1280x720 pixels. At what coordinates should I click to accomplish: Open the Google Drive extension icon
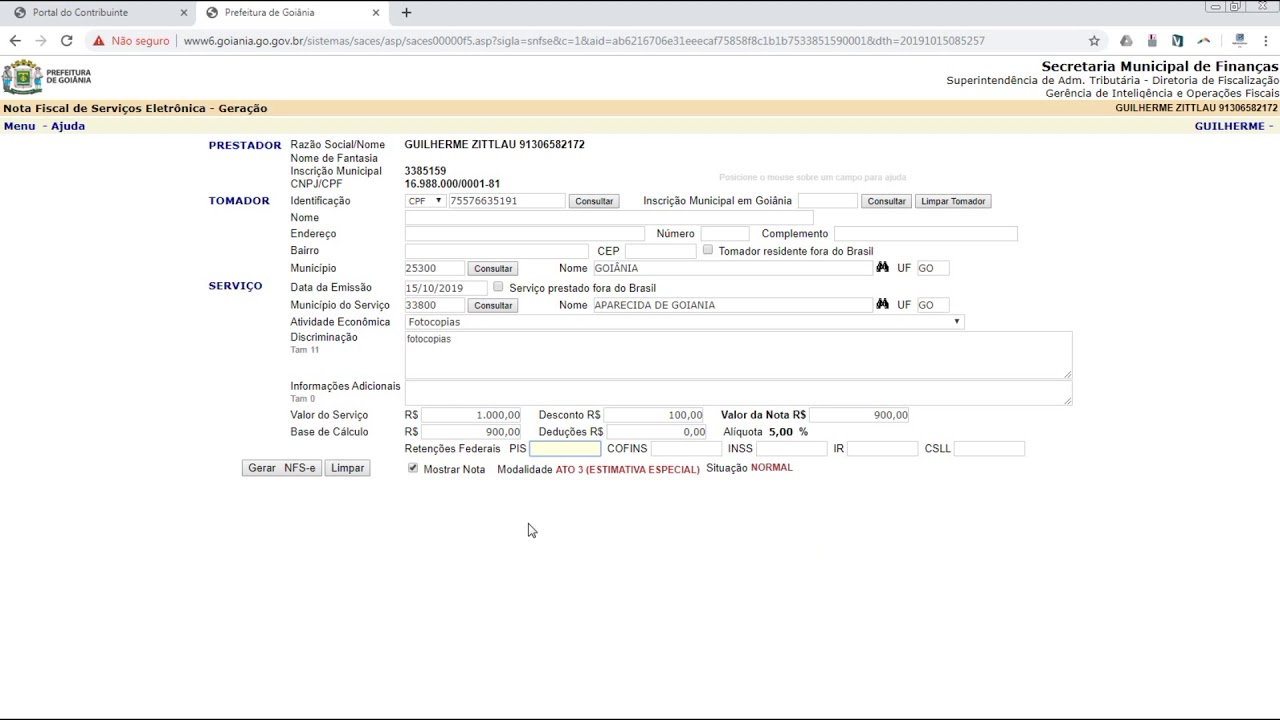pyautogui.click(x=1126, y=41)
